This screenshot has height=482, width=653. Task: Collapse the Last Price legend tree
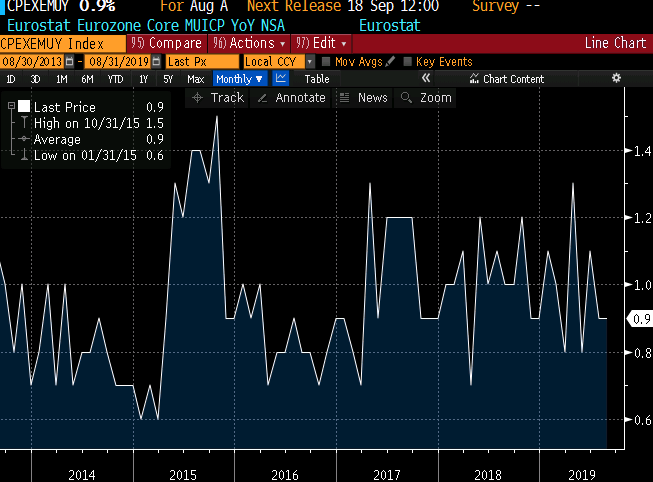pyautogui.click(x=10, y=106)
